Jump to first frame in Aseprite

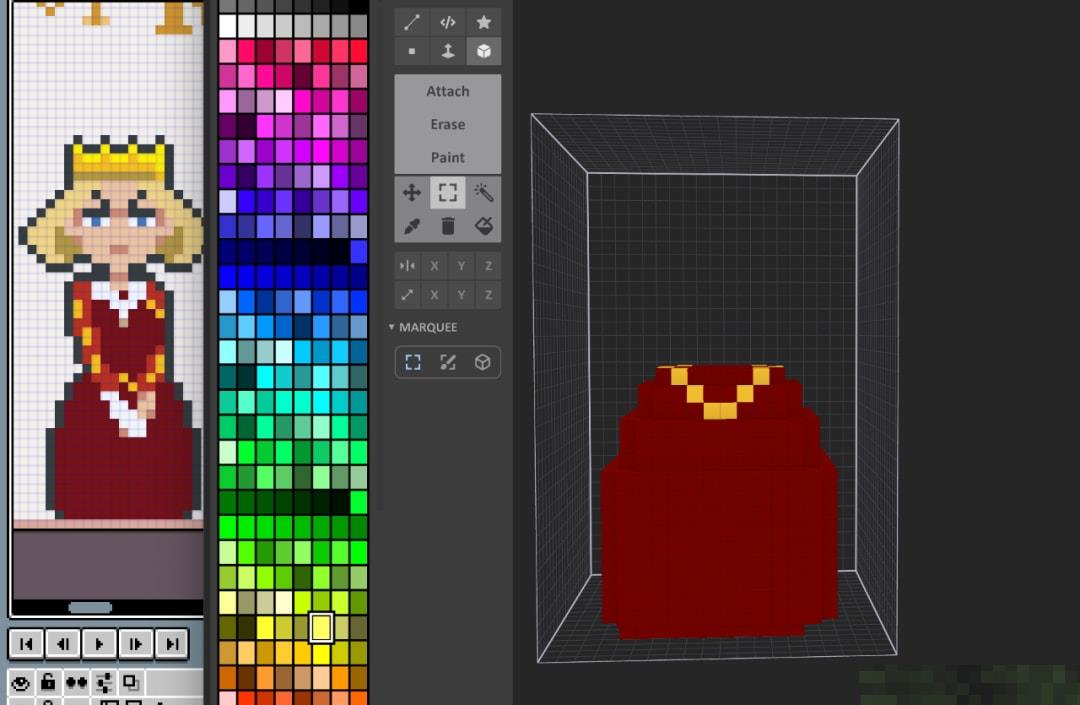[x=26, y=644]
